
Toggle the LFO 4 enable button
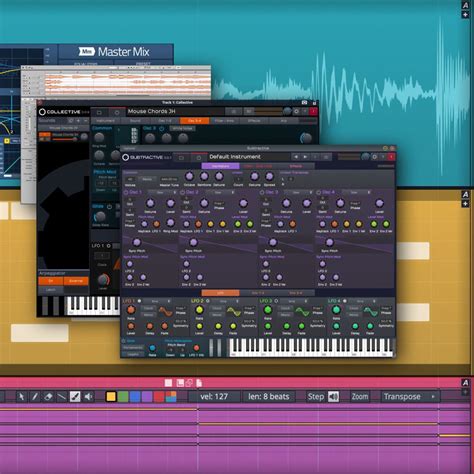[345, 301]
